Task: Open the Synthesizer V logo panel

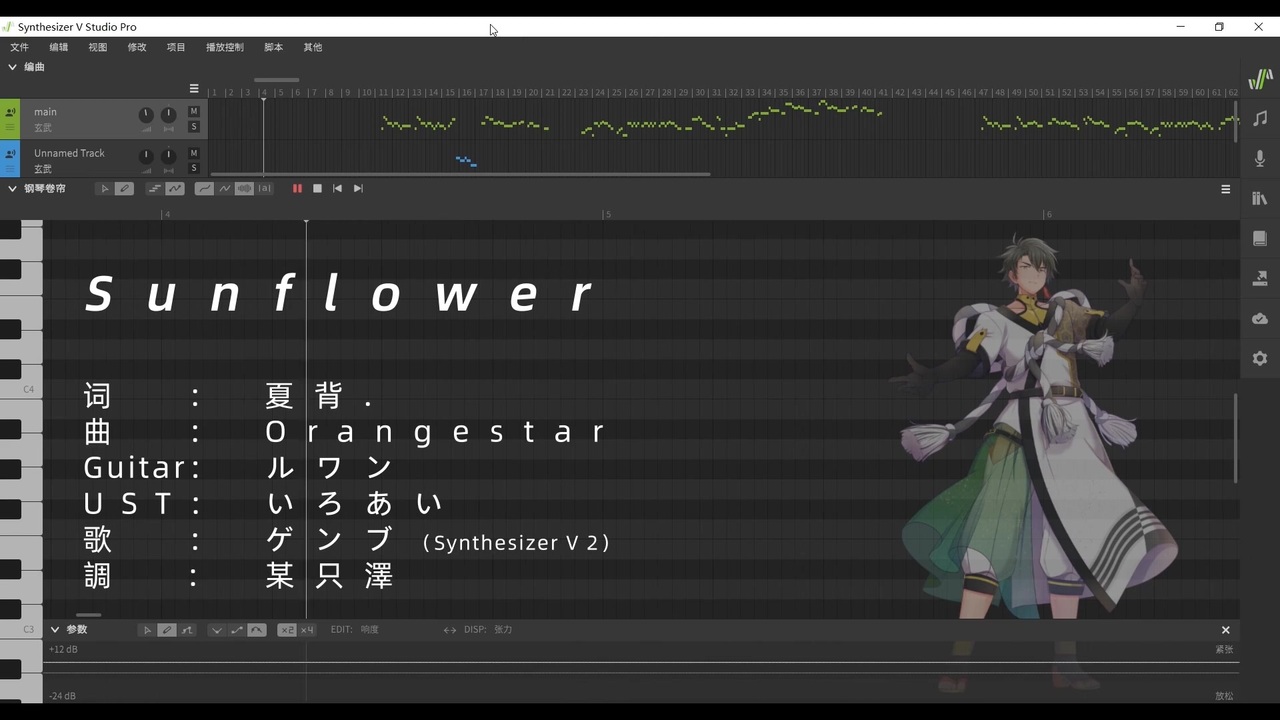Action: [1260, 79]
